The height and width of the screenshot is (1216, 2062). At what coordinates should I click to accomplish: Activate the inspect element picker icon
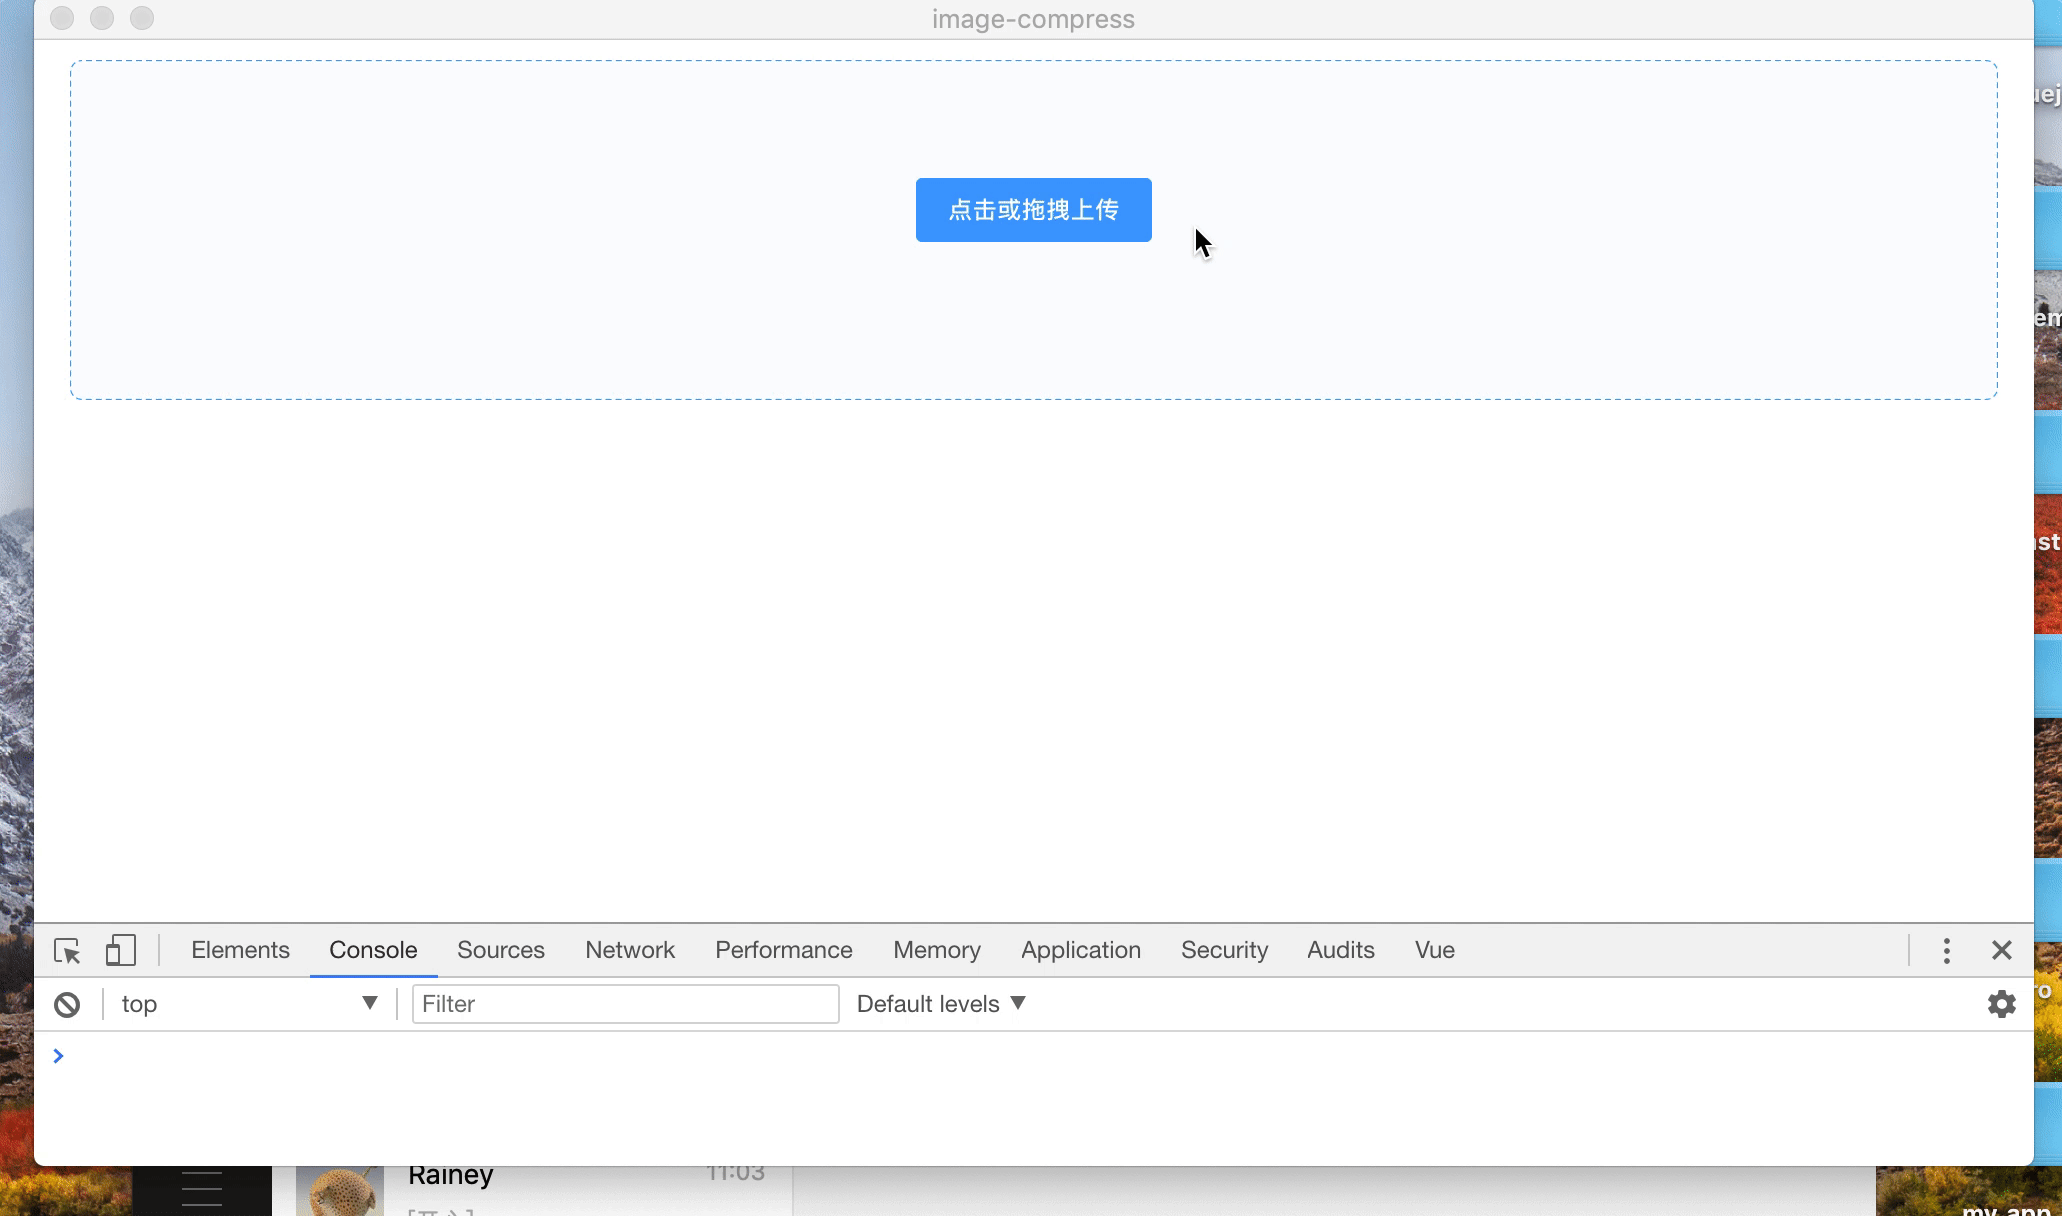click(67, 950)
